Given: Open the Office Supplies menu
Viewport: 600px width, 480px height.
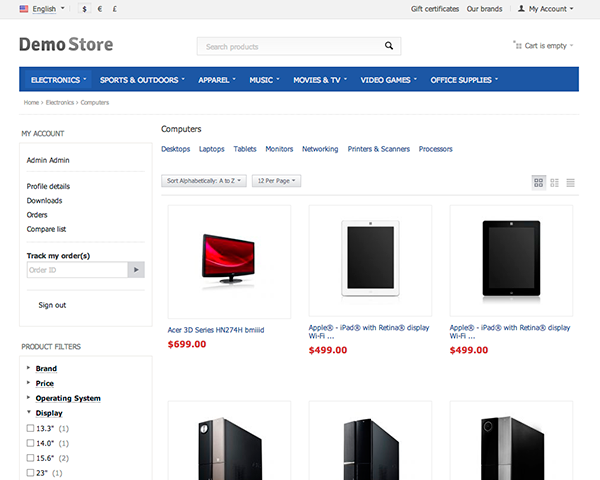Looking at the screenshot, I should 464,80.
